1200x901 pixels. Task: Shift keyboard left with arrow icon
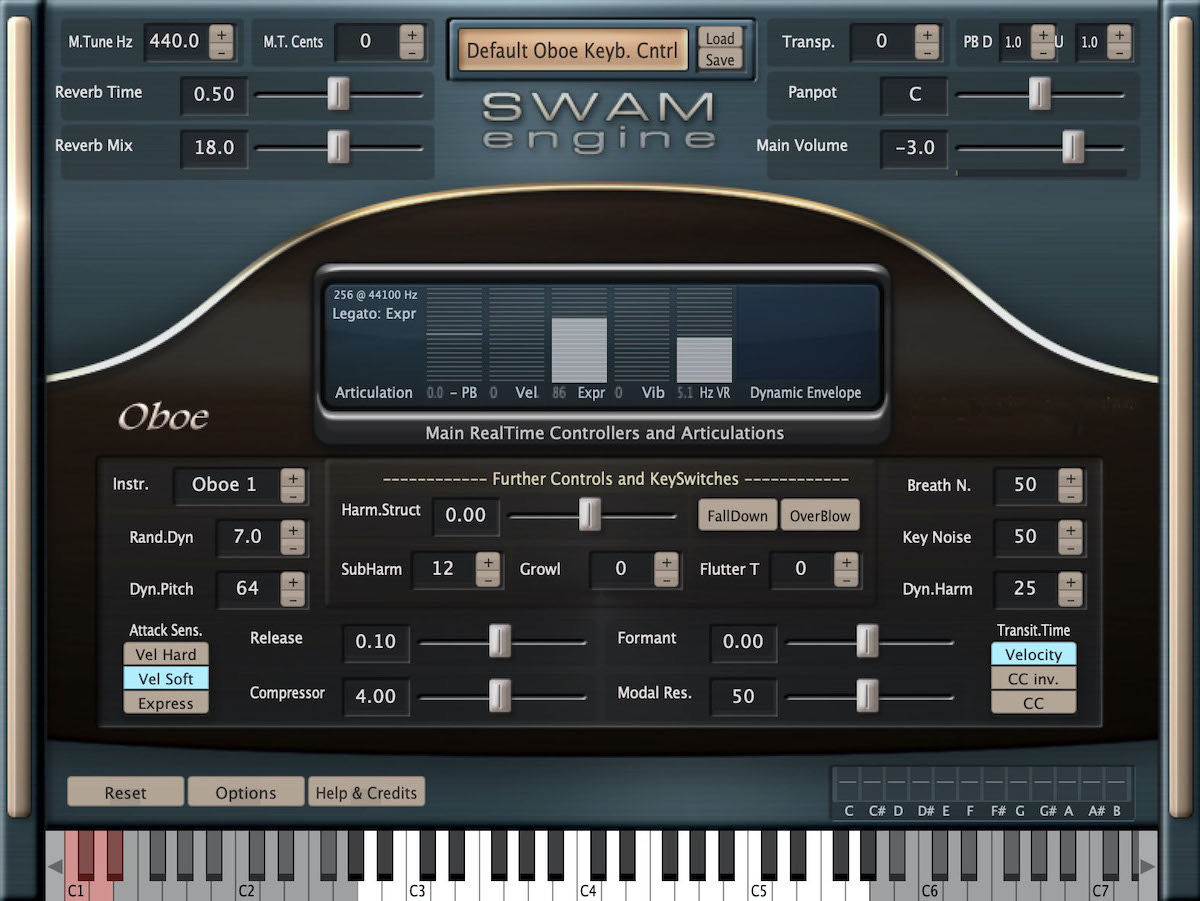tap(55, 866)
